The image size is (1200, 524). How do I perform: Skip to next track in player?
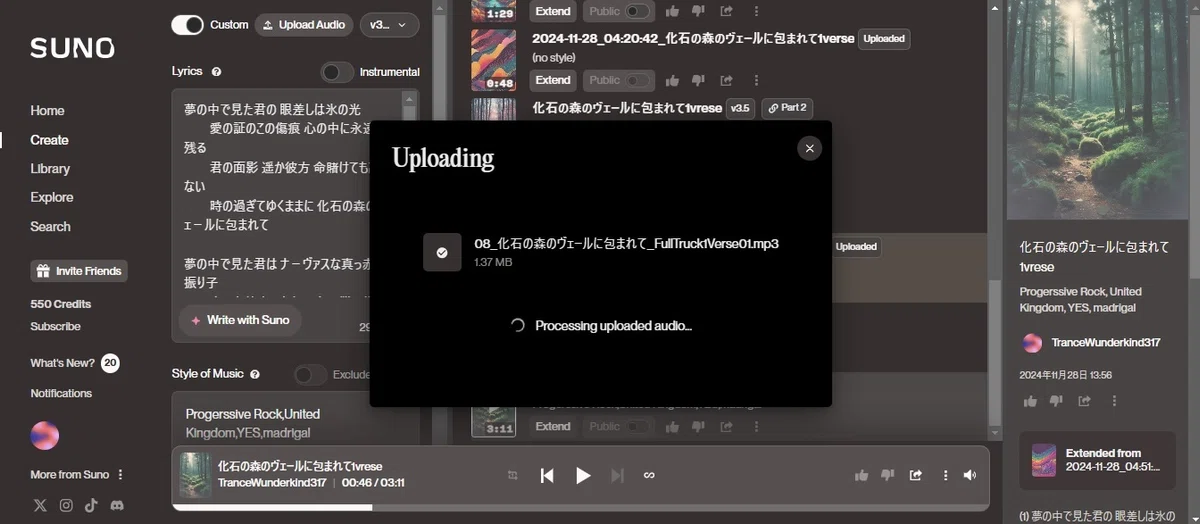(617, 476)
